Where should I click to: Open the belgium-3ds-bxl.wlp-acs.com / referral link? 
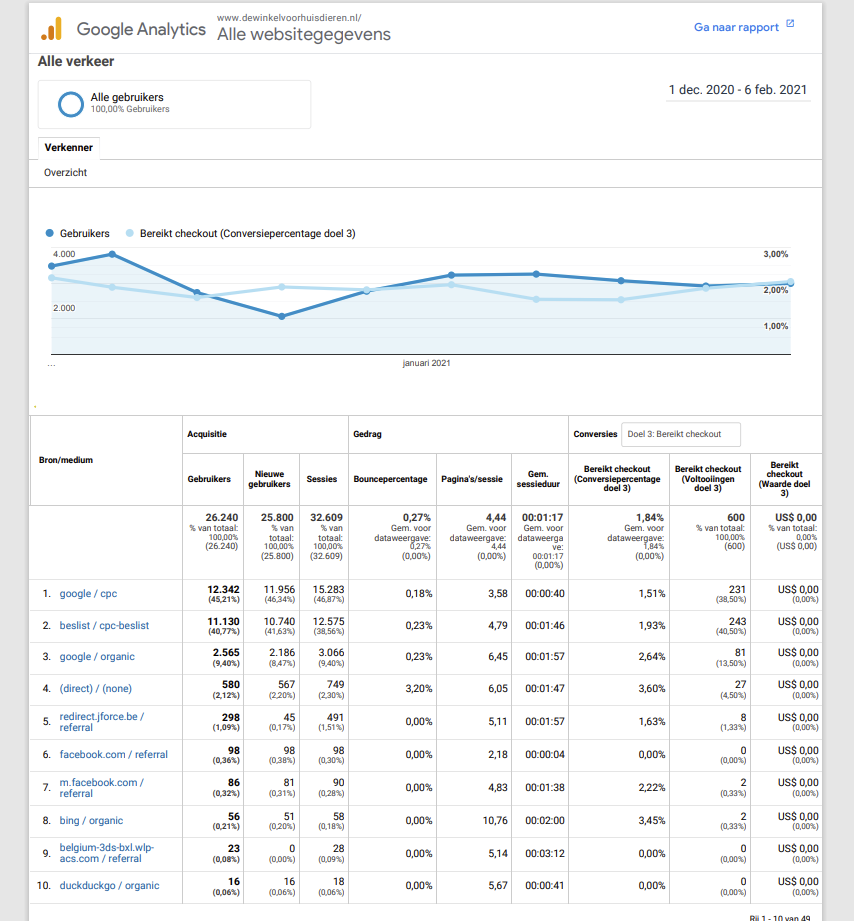coord(106,853)
